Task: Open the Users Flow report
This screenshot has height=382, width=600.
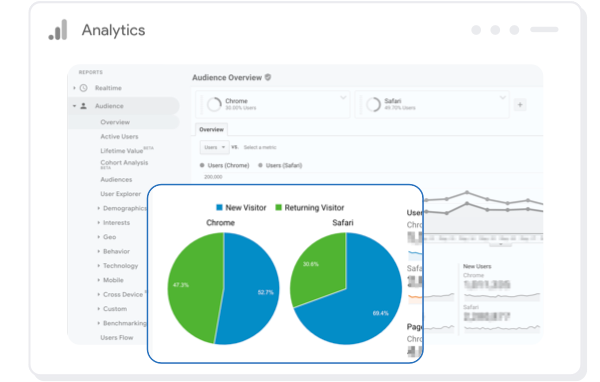Action: click(x=117, y=338)
